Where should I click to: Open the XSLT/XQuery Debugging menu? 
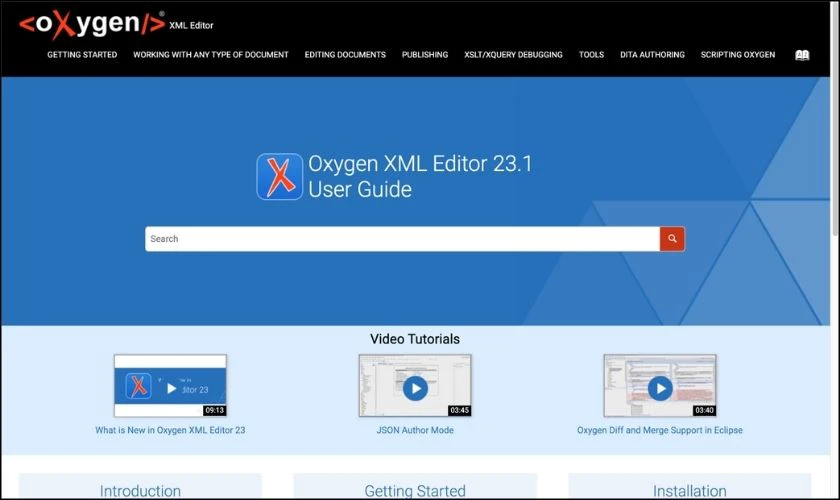[513, 55]
